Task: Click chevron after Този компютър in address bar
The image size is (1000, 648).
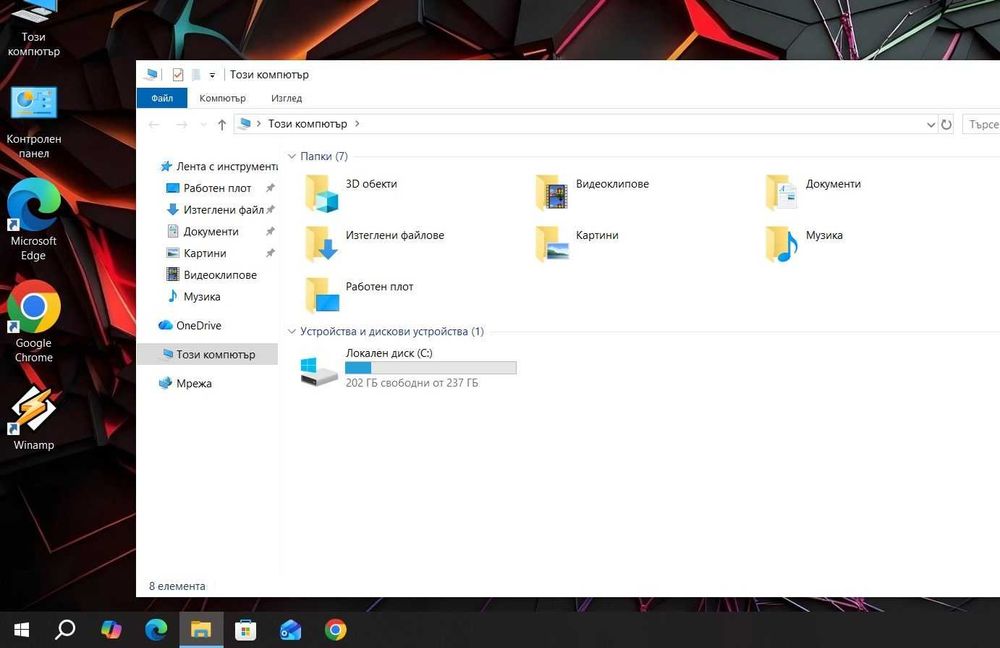Action: (x=357, y=124)
